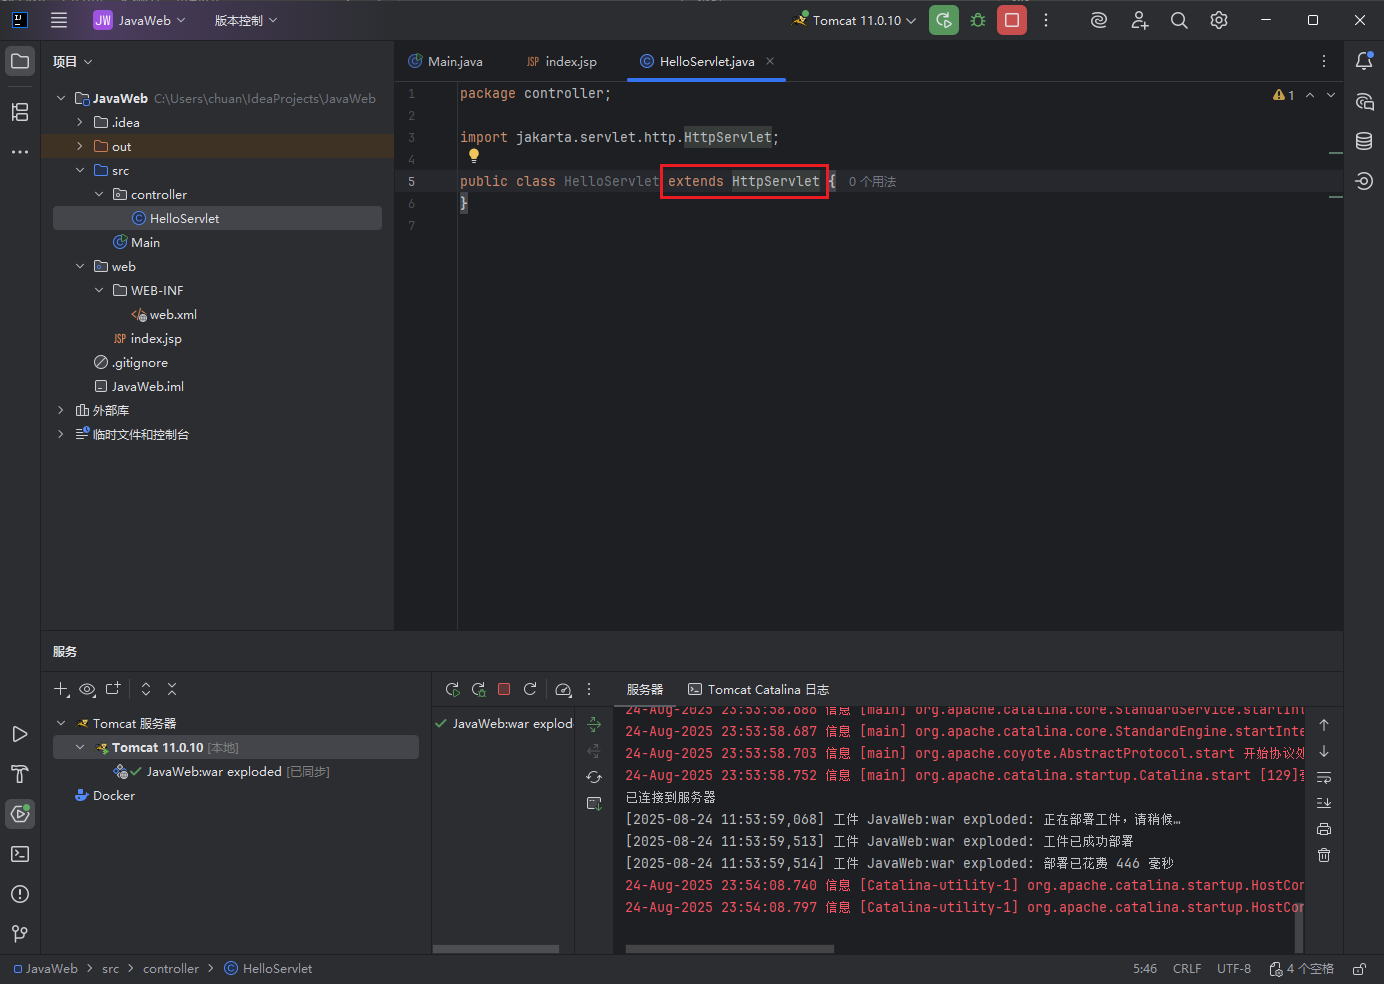This screenshot has width=1384, height=984.
Task: Switch to the Main.java tab
Action: tap(446, 61)
